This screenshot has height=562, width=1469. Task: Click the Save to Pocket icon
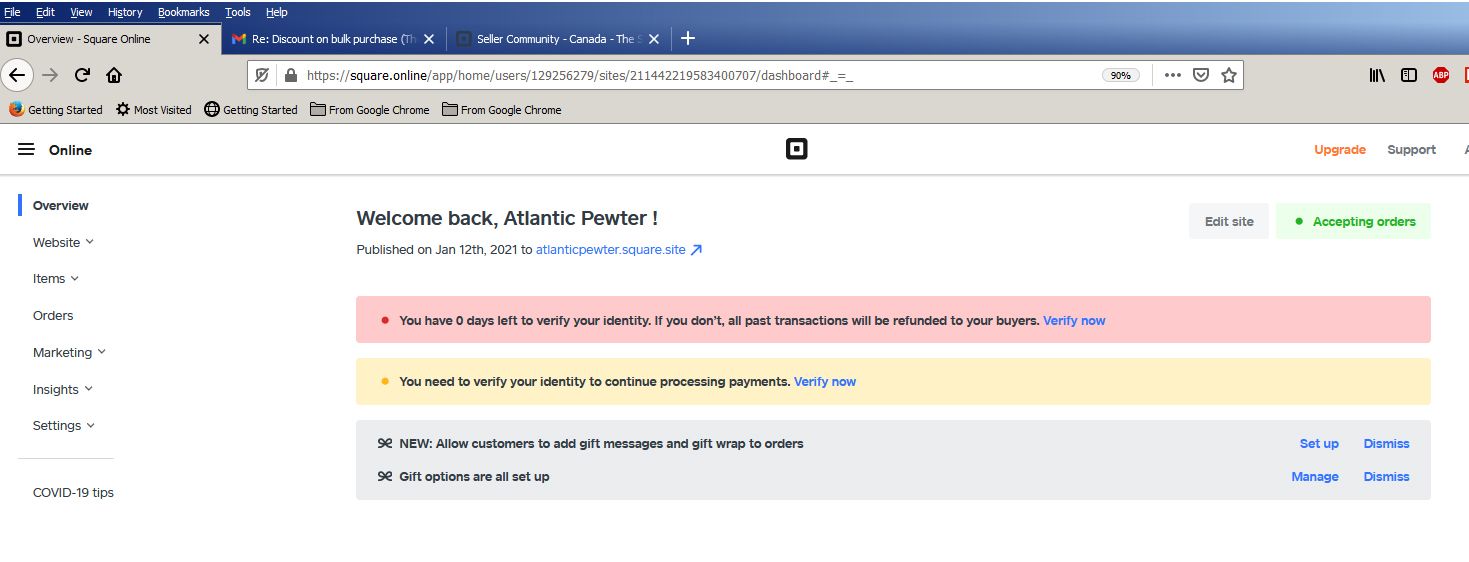(x=1201, y=75)
